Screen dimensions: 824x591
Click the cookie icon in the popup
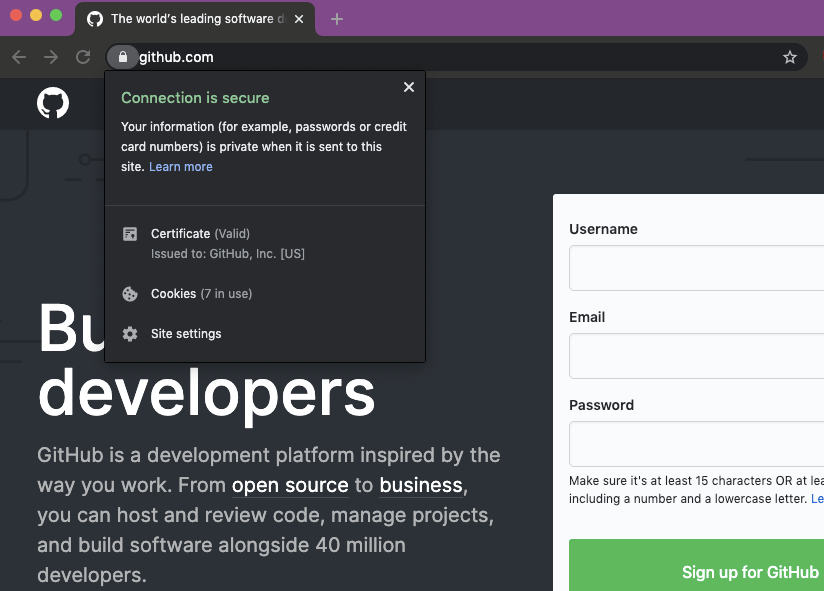tap(130, 294)
